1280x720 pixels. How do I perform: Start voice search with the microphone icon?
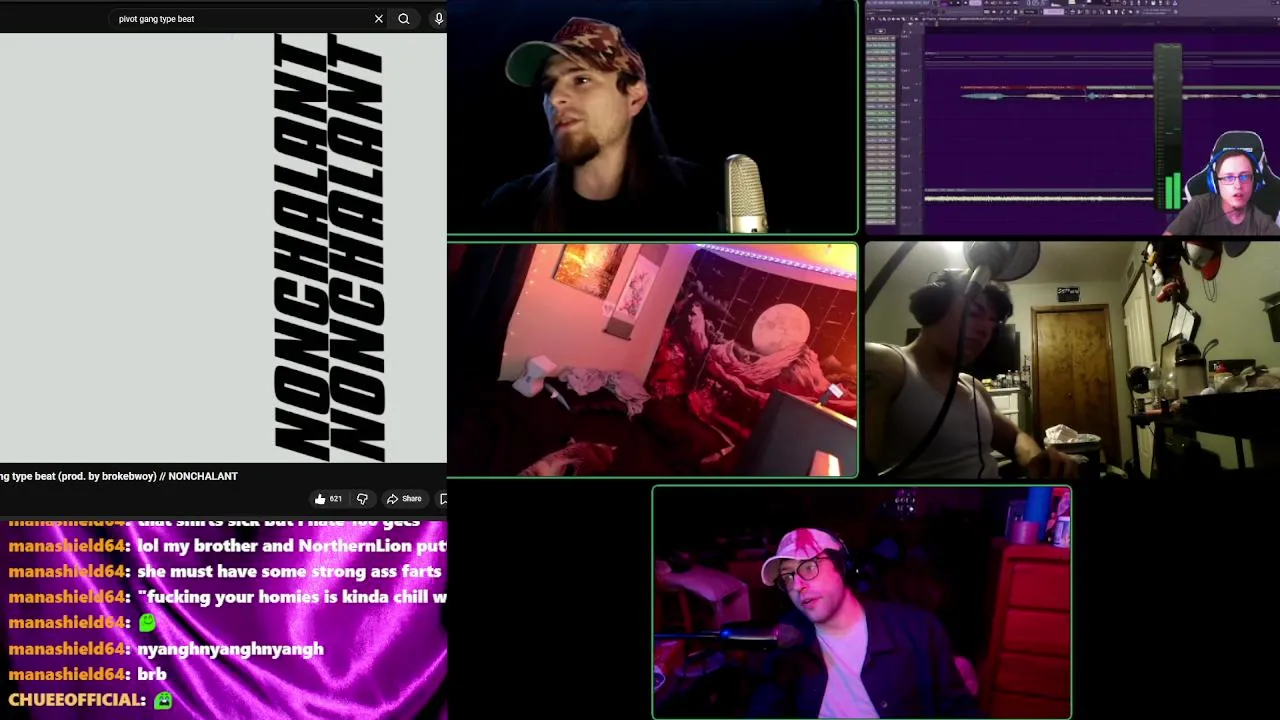(x=438, y=18)
